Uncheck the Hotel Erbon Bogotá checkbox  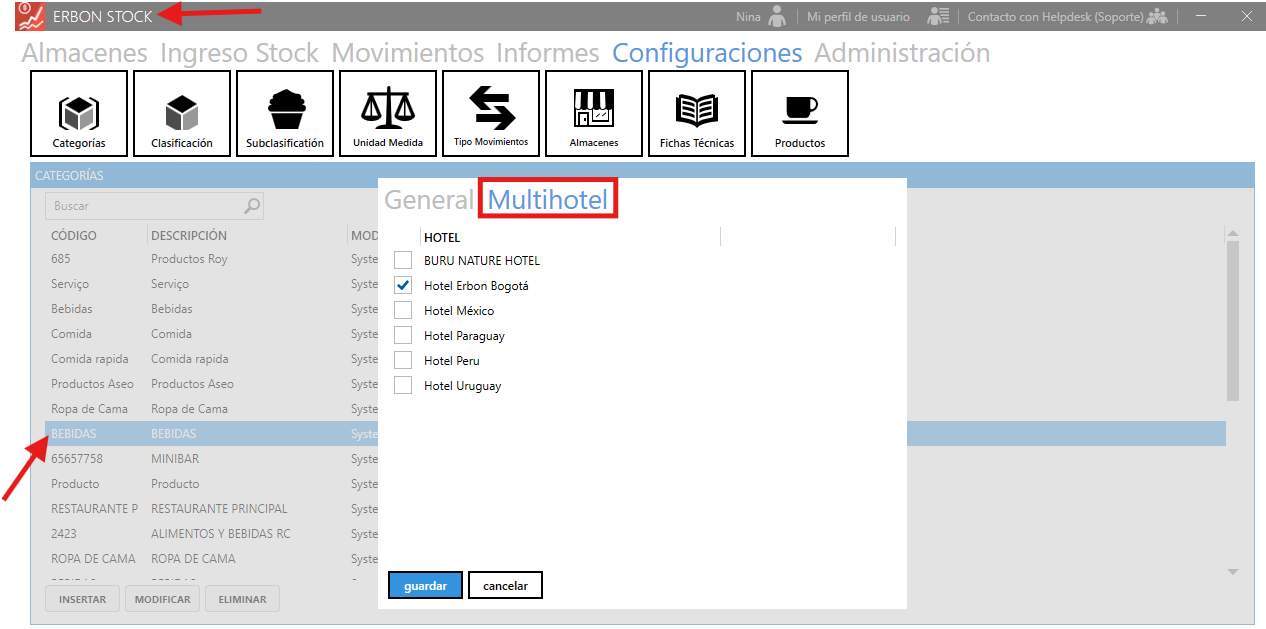click(x=403, y=285)
